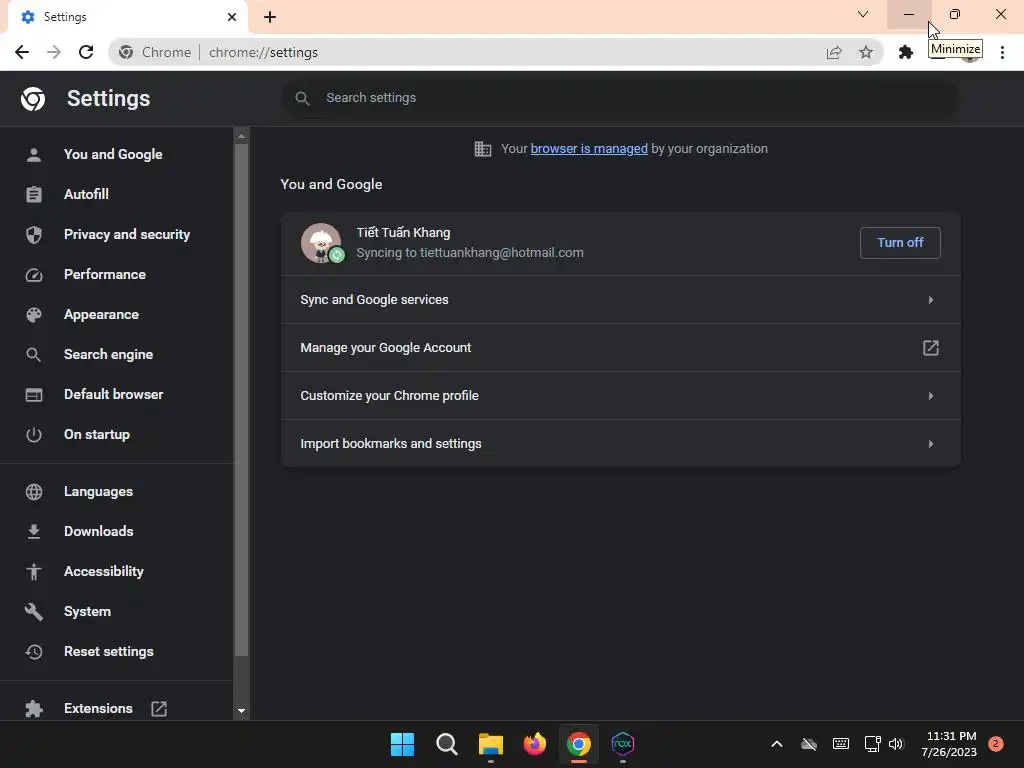Bookmark this tab with the star icon
The width and height of the screenshot is (1024, 768).
[866, 52]
